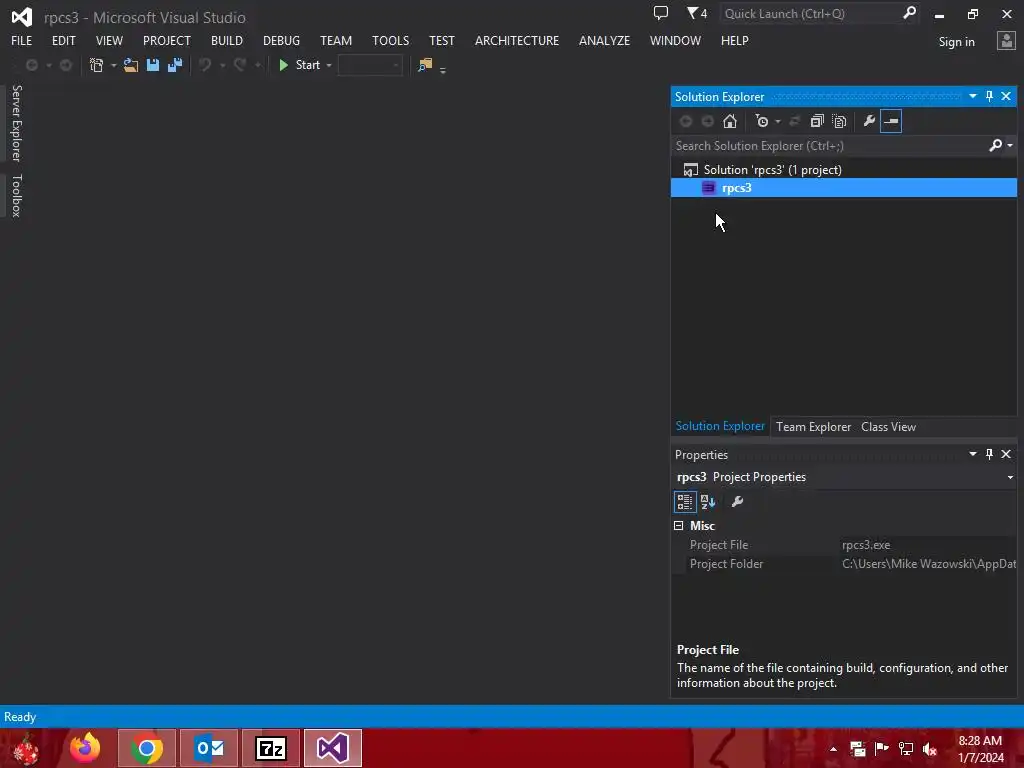Open the VIEW menu

pos(109,40)
